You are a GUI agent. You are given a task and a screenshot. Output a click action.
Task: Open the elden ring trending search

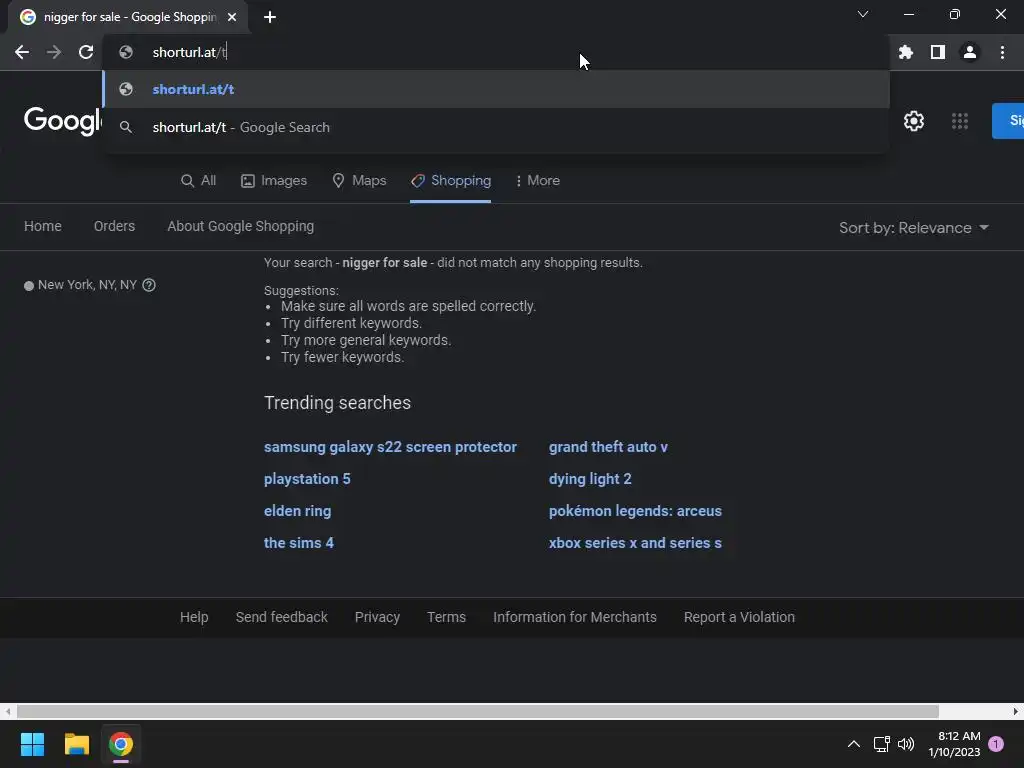297,511
